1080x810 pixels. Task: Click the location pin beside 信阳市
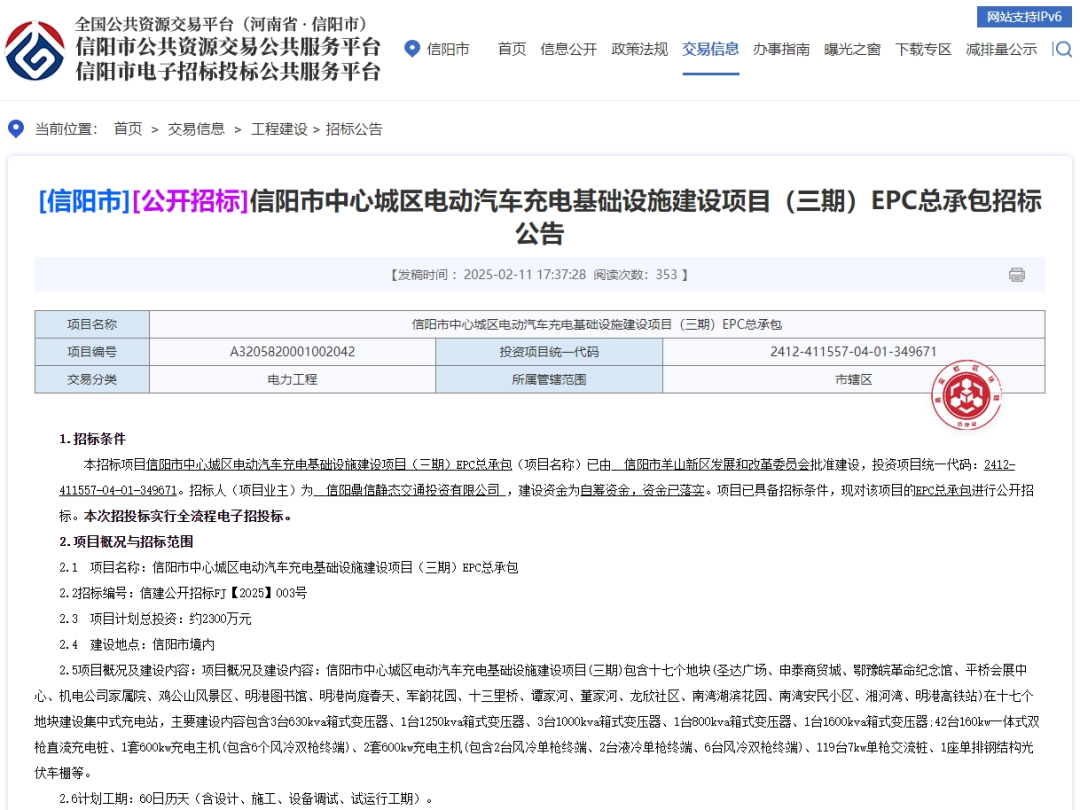click(412, 49)
